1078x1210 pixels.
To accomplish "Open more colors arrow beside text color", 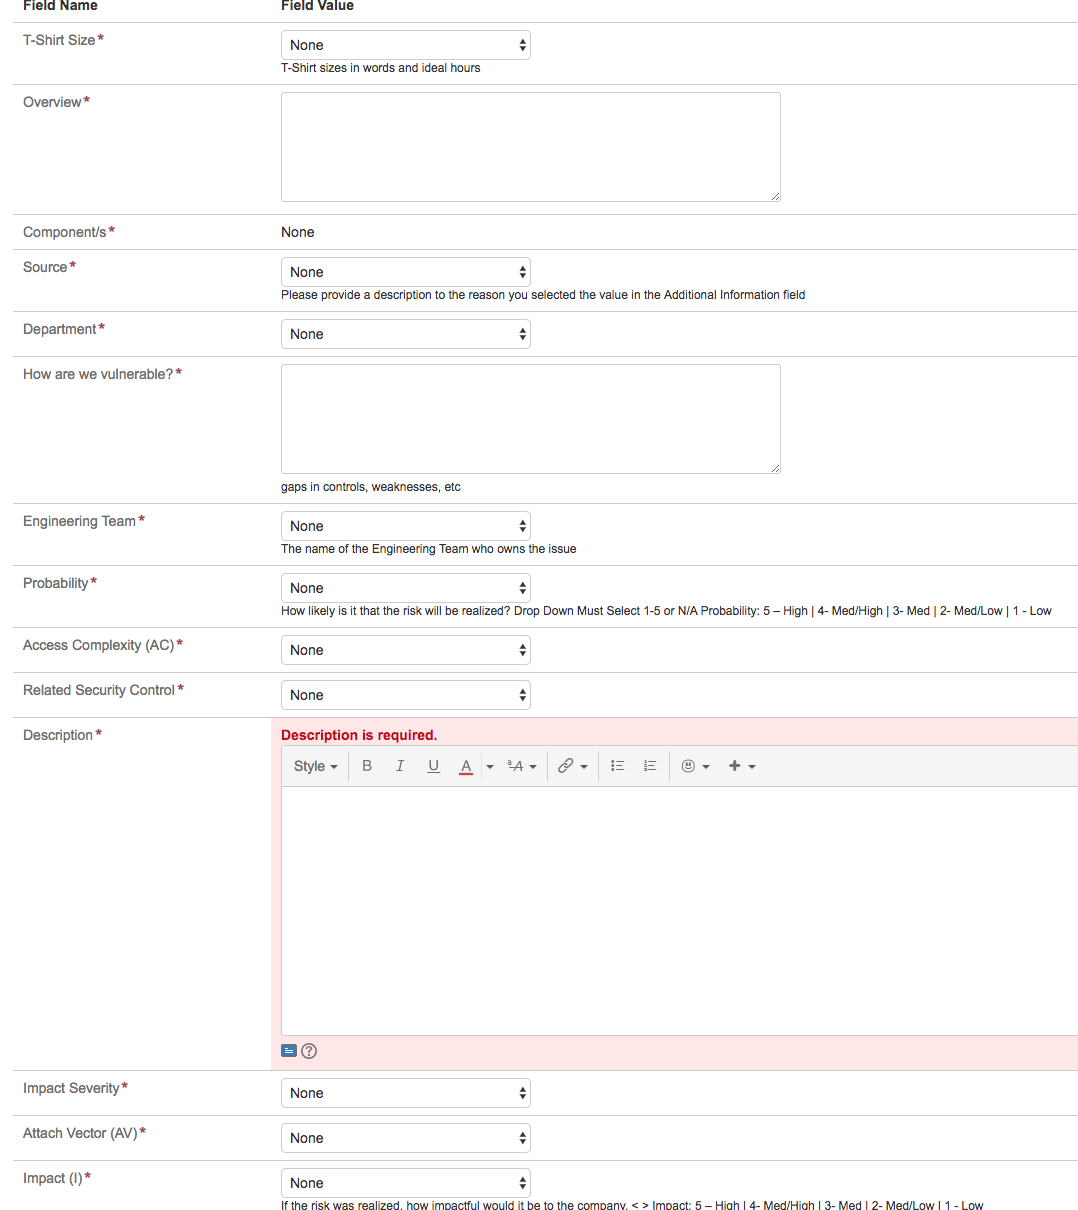I will click(490, 767).
